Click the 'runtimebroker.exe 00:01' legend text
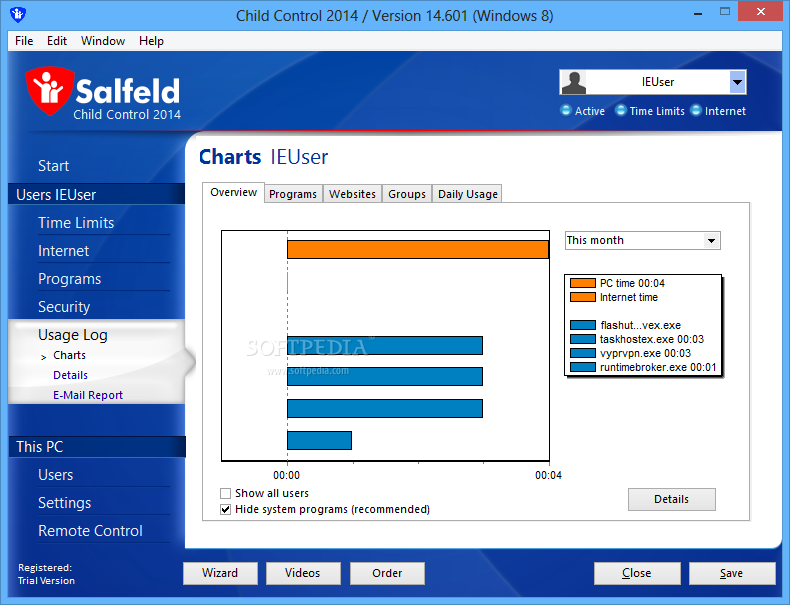The image size is (790, 605). pyautogui.click(x=658, y=367)
